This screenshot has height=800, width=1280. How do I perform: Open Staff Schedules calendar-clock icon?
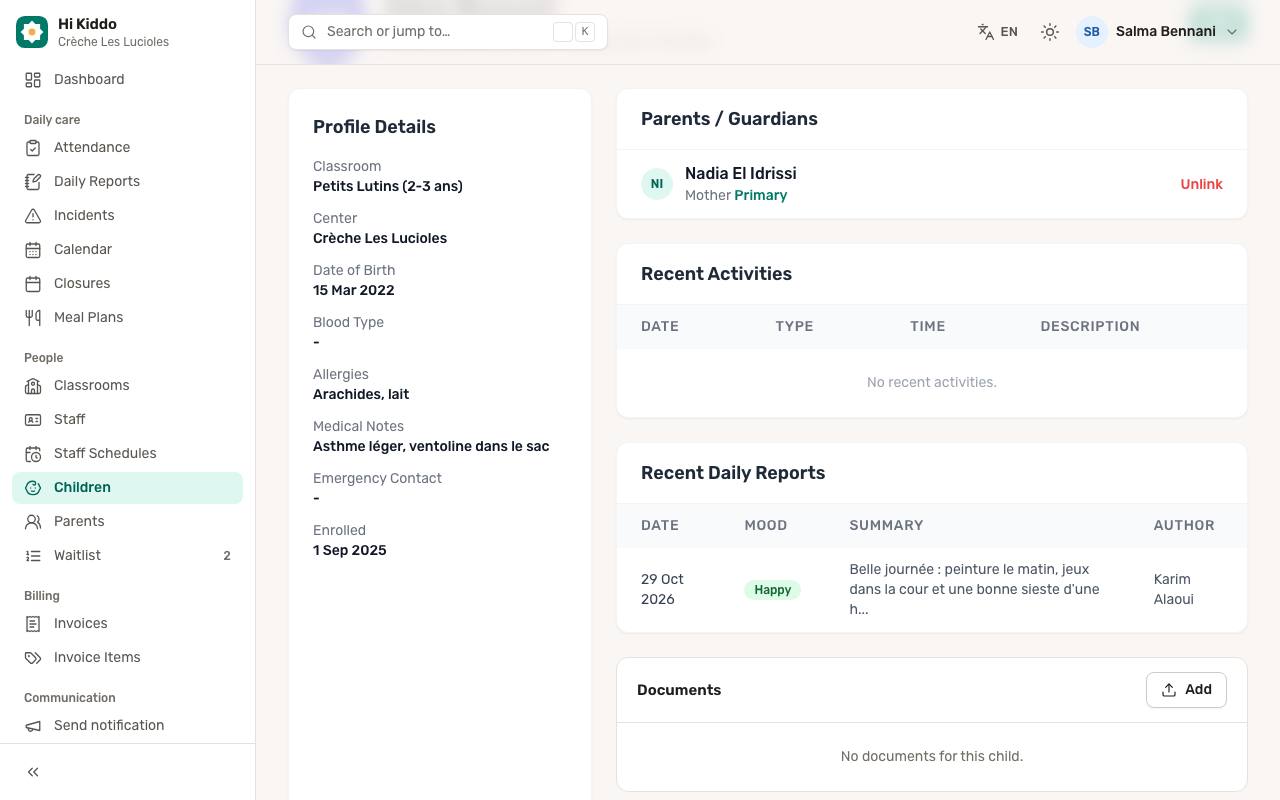point(33,453)
